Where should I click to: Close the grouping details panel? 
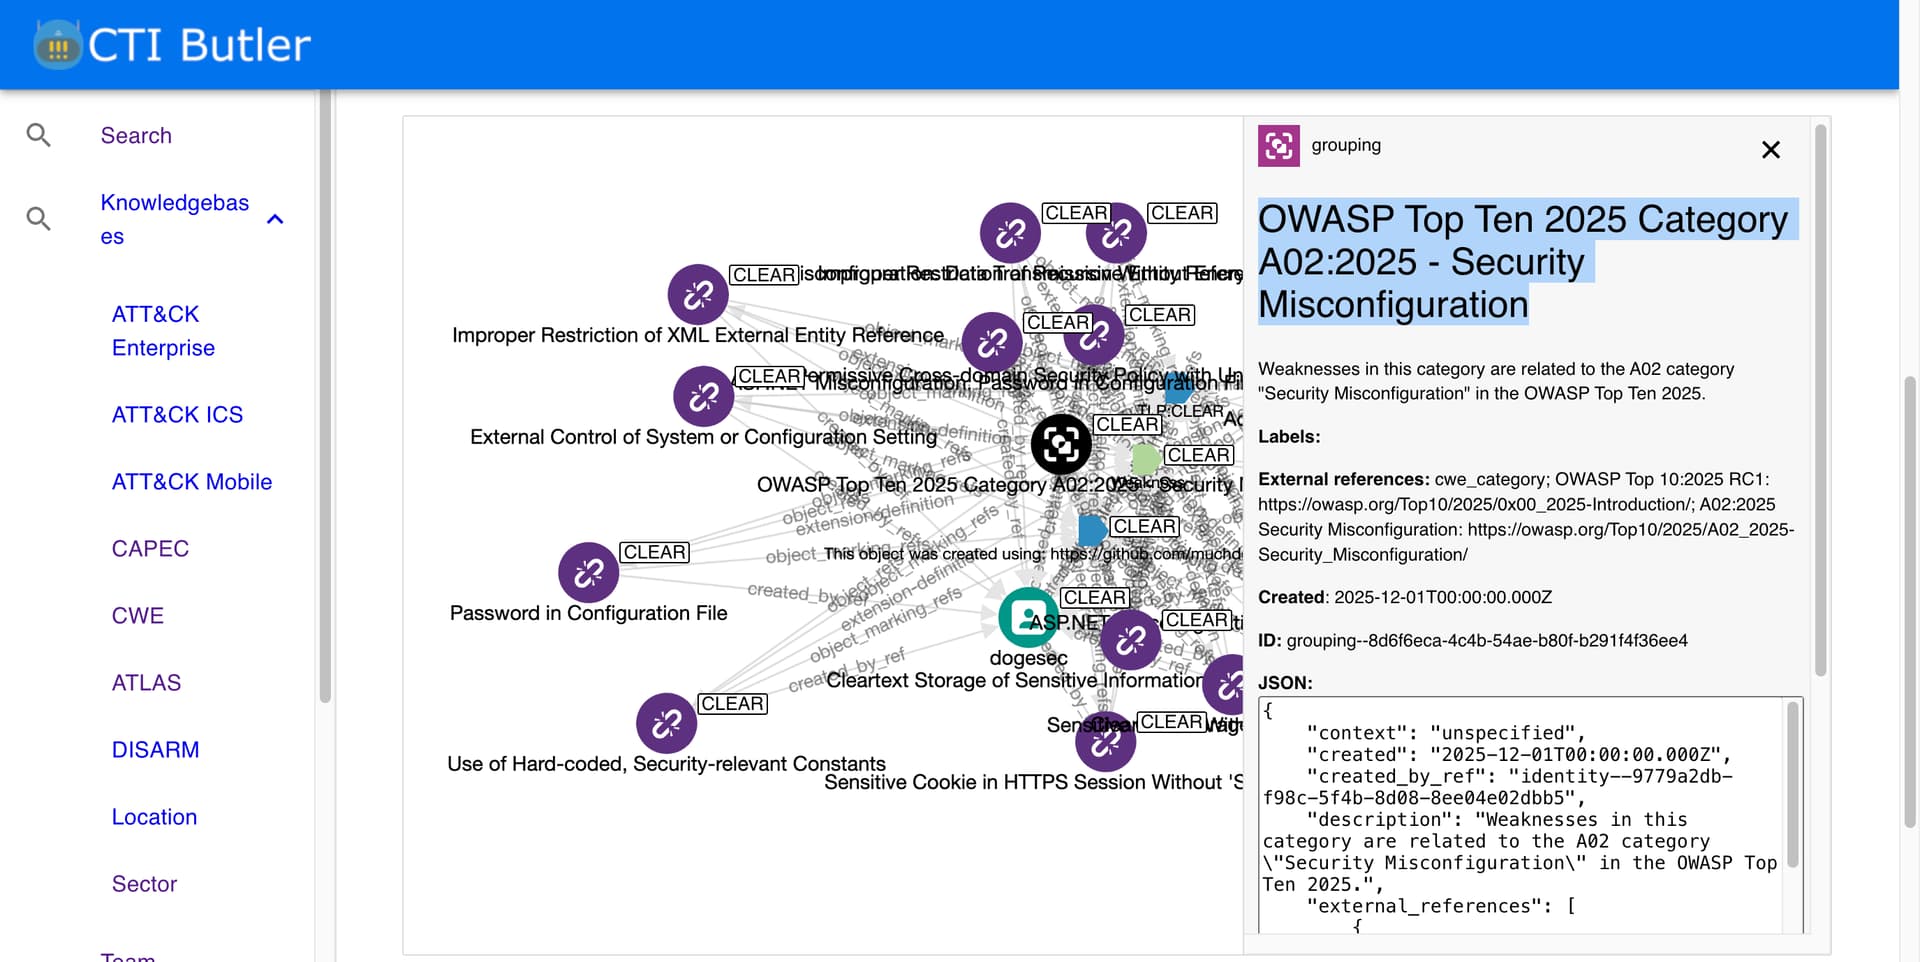pyautogui.click(x=1770, y=150)
